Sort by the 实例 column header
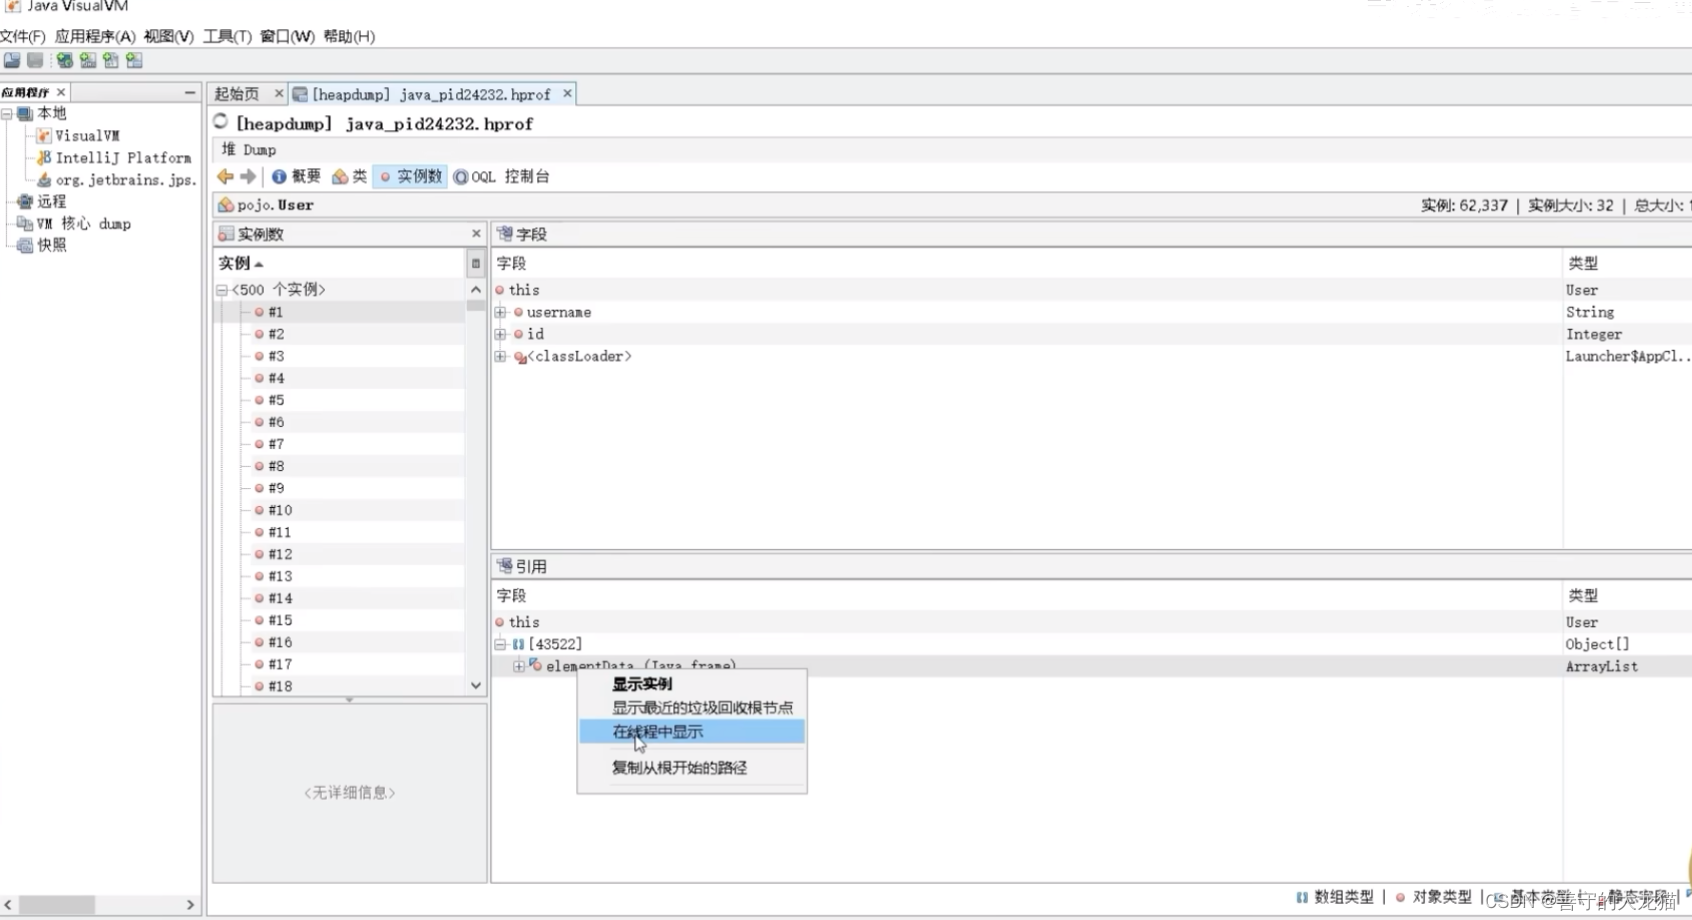The width and height of the screenshot is (1692, 920). (340, 263)
